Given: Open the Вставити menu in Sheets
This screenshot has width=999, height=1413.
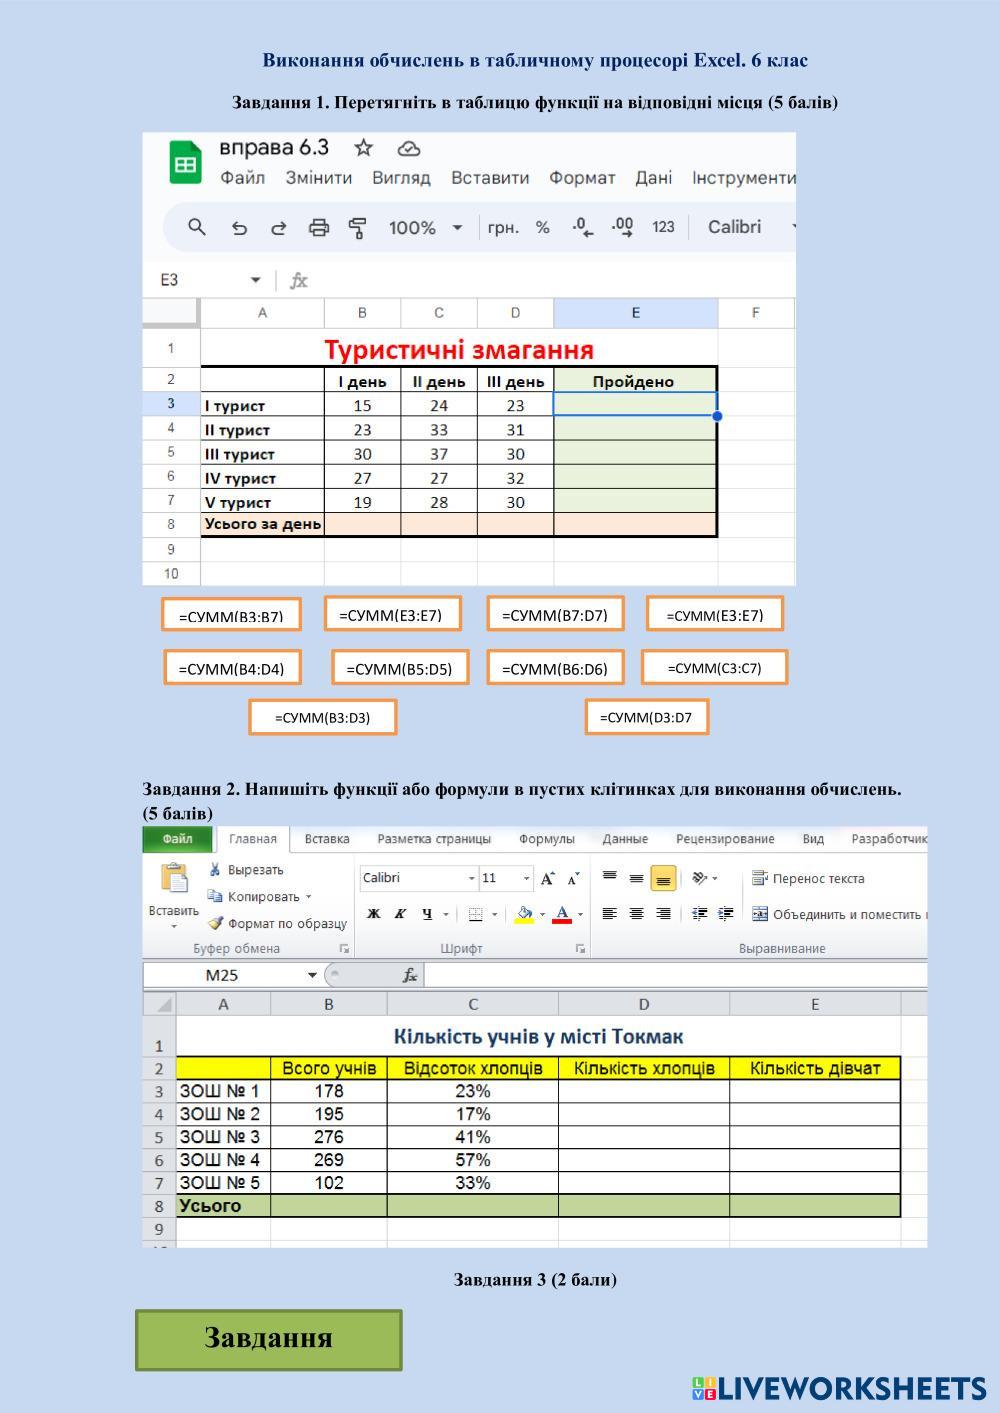Looking at the screenshot, I should click(x=489, y=178).
